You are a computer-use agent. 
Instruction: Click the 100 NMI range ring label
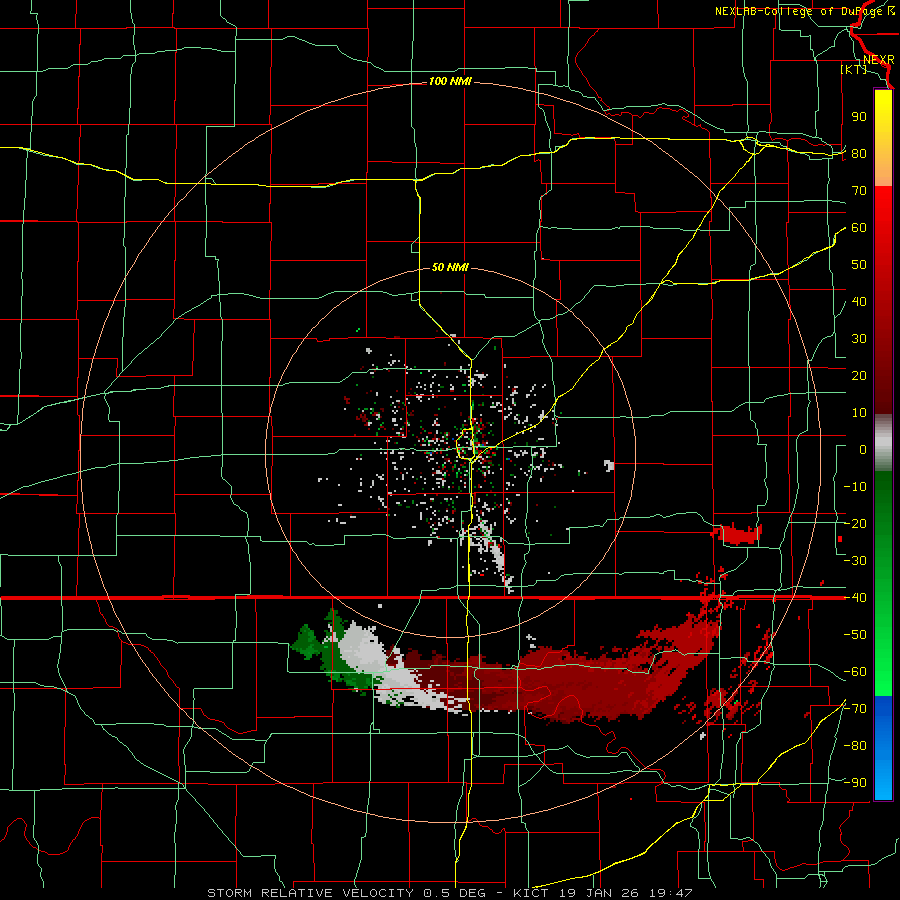[x=450, y=82]
